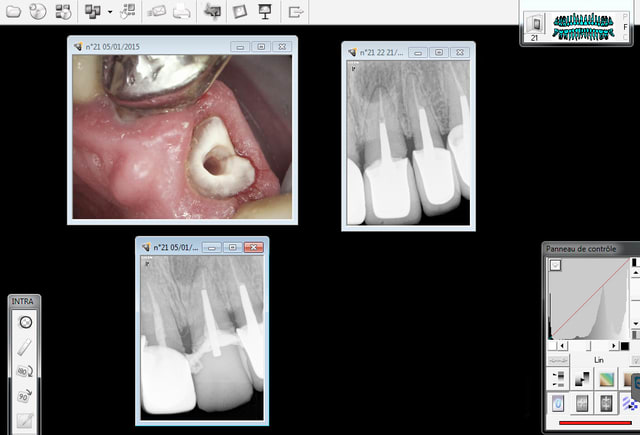Click the red bar slider in control panel
This screenshot has height=435, width=640.
(x=591, y=424)
